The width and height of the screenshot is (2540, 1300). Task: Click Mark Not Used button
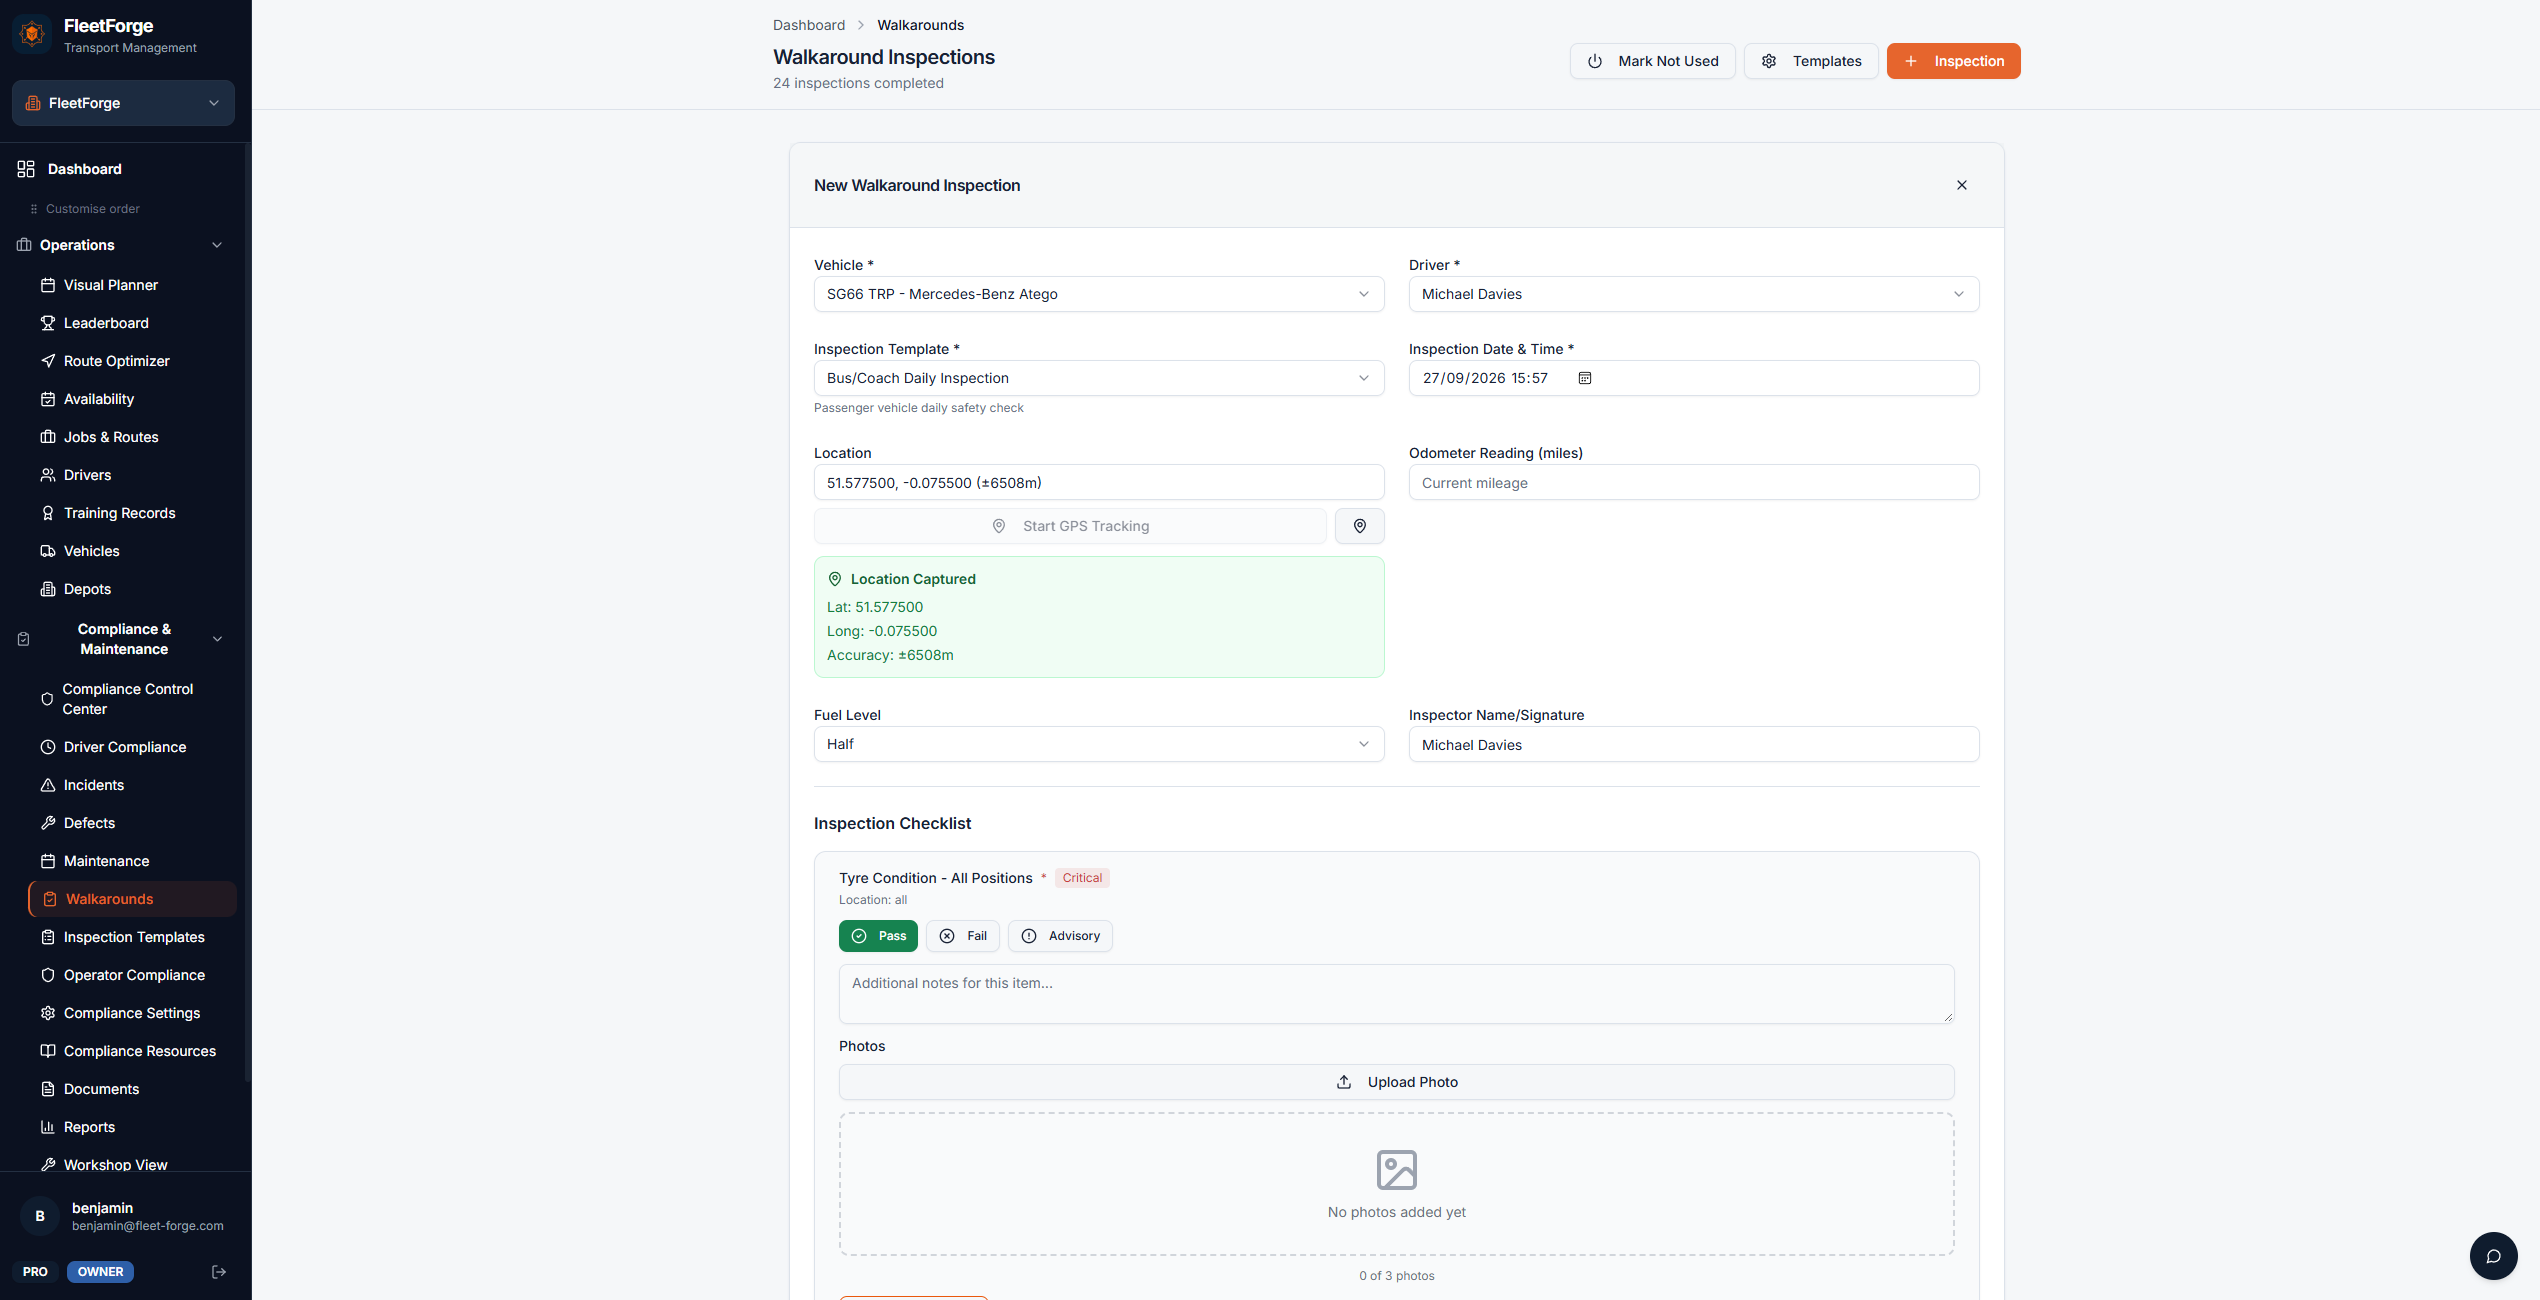[1652, 61]
